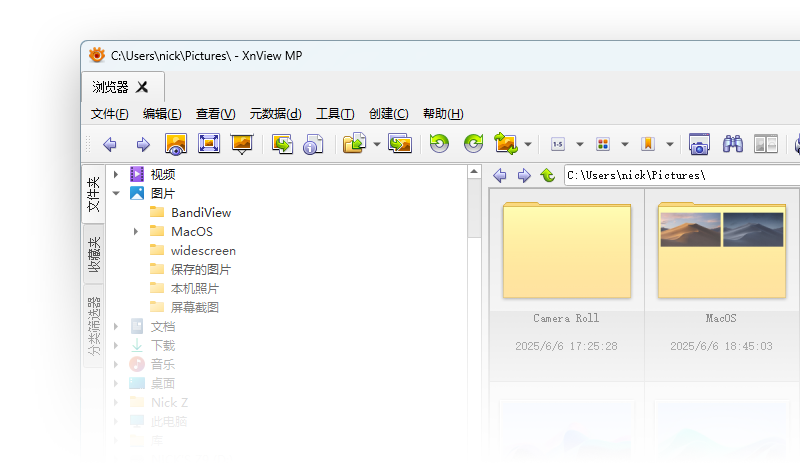
Task: Open the color label dropdown arrow
Action: (625, 144)
